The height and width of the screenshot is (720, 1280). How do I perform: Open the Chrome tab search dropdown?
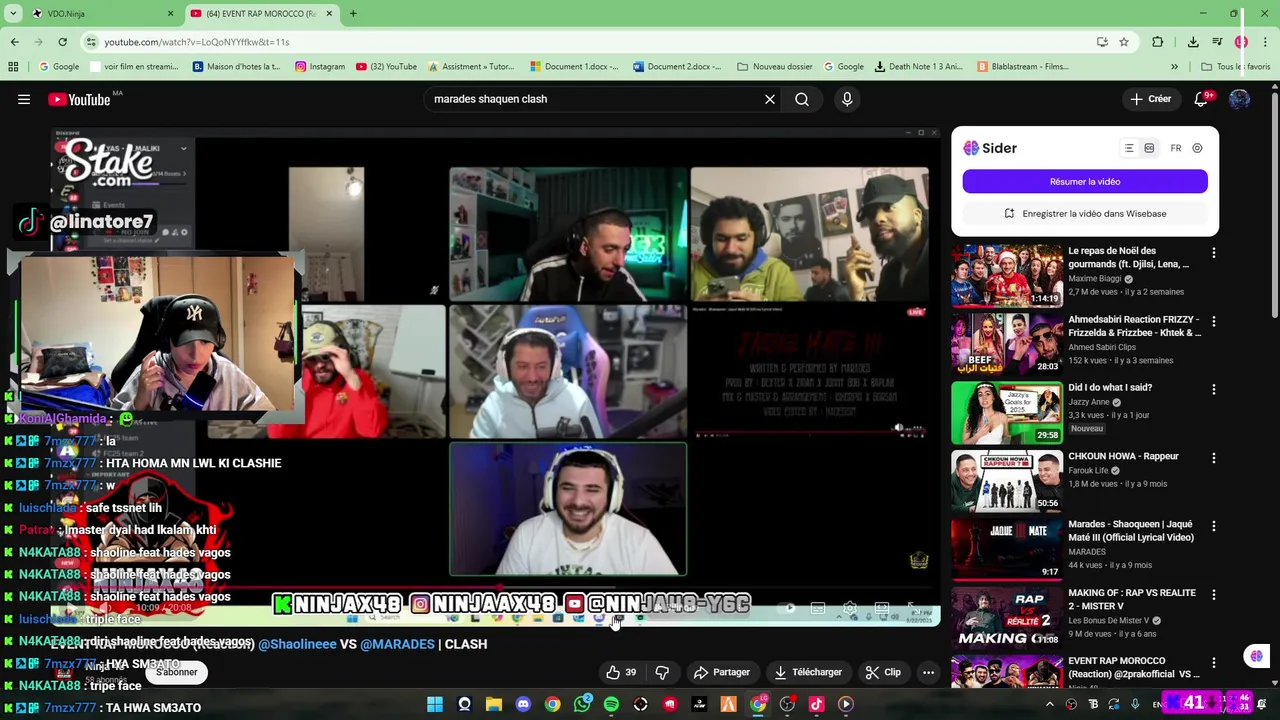click(13, 13)
